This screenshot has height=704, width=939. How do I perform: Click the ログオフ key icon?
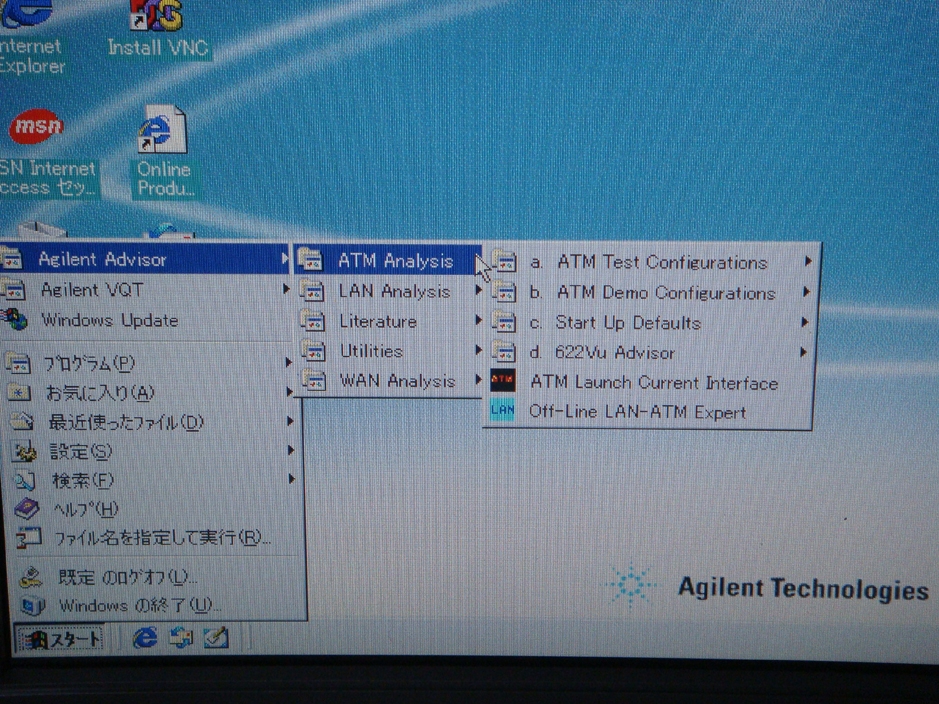[x=30, y=577]
